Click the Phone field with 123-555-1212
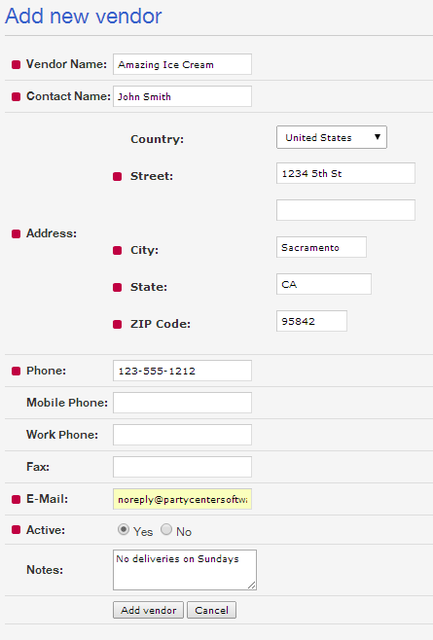The image size is (433, 640). click(182, 371)
